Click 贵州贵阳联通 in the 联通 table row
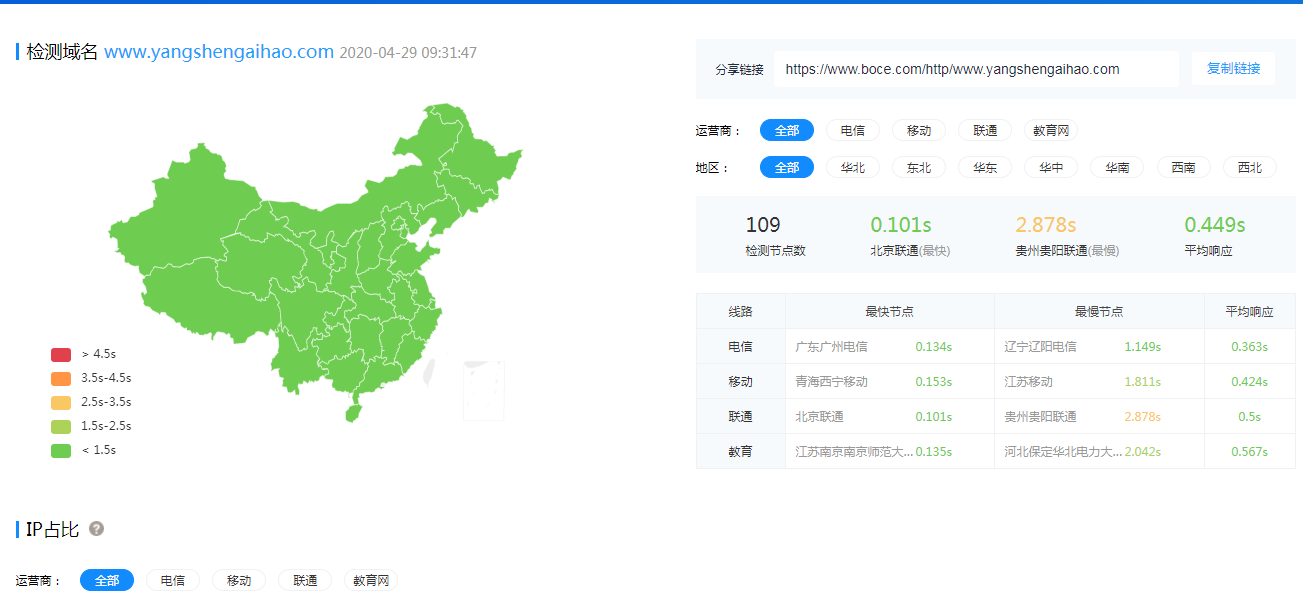Screen dimensions: 1303x608 pos(1040,417)
